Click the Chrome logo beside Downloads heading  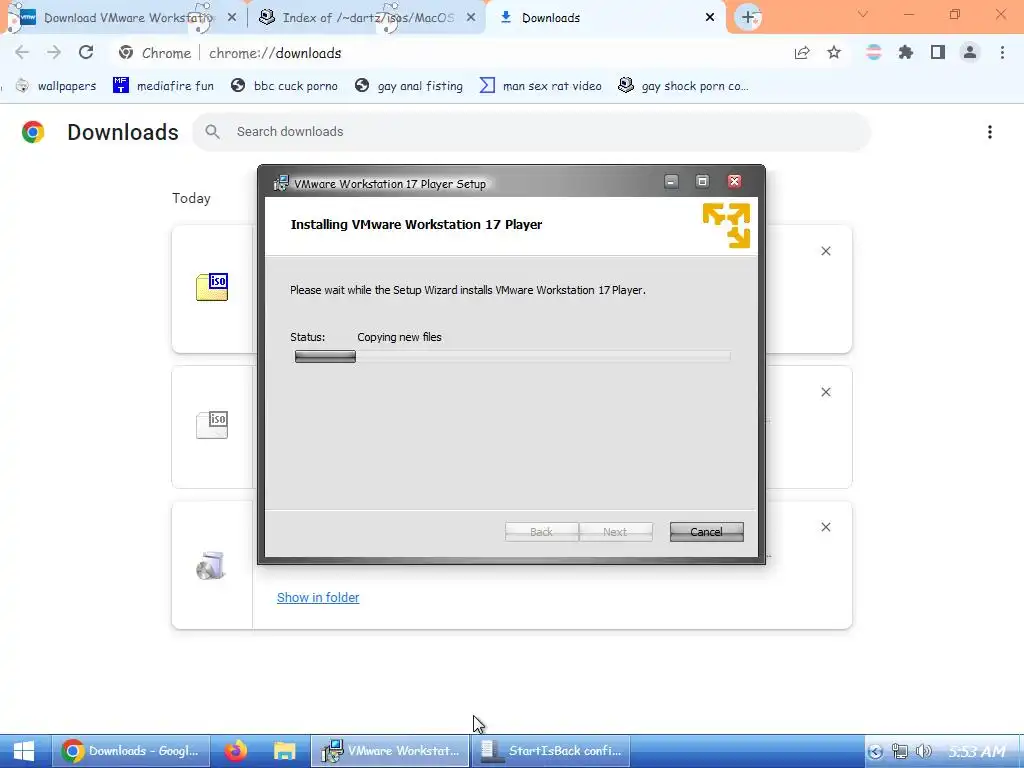click(x=33, y=132)
